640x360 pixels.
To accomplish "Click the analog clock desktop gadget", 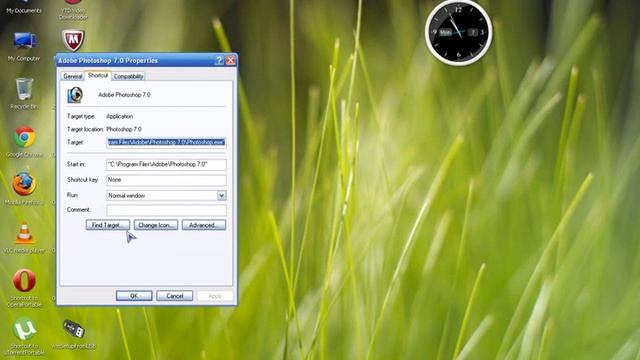I will click(458, 32).
